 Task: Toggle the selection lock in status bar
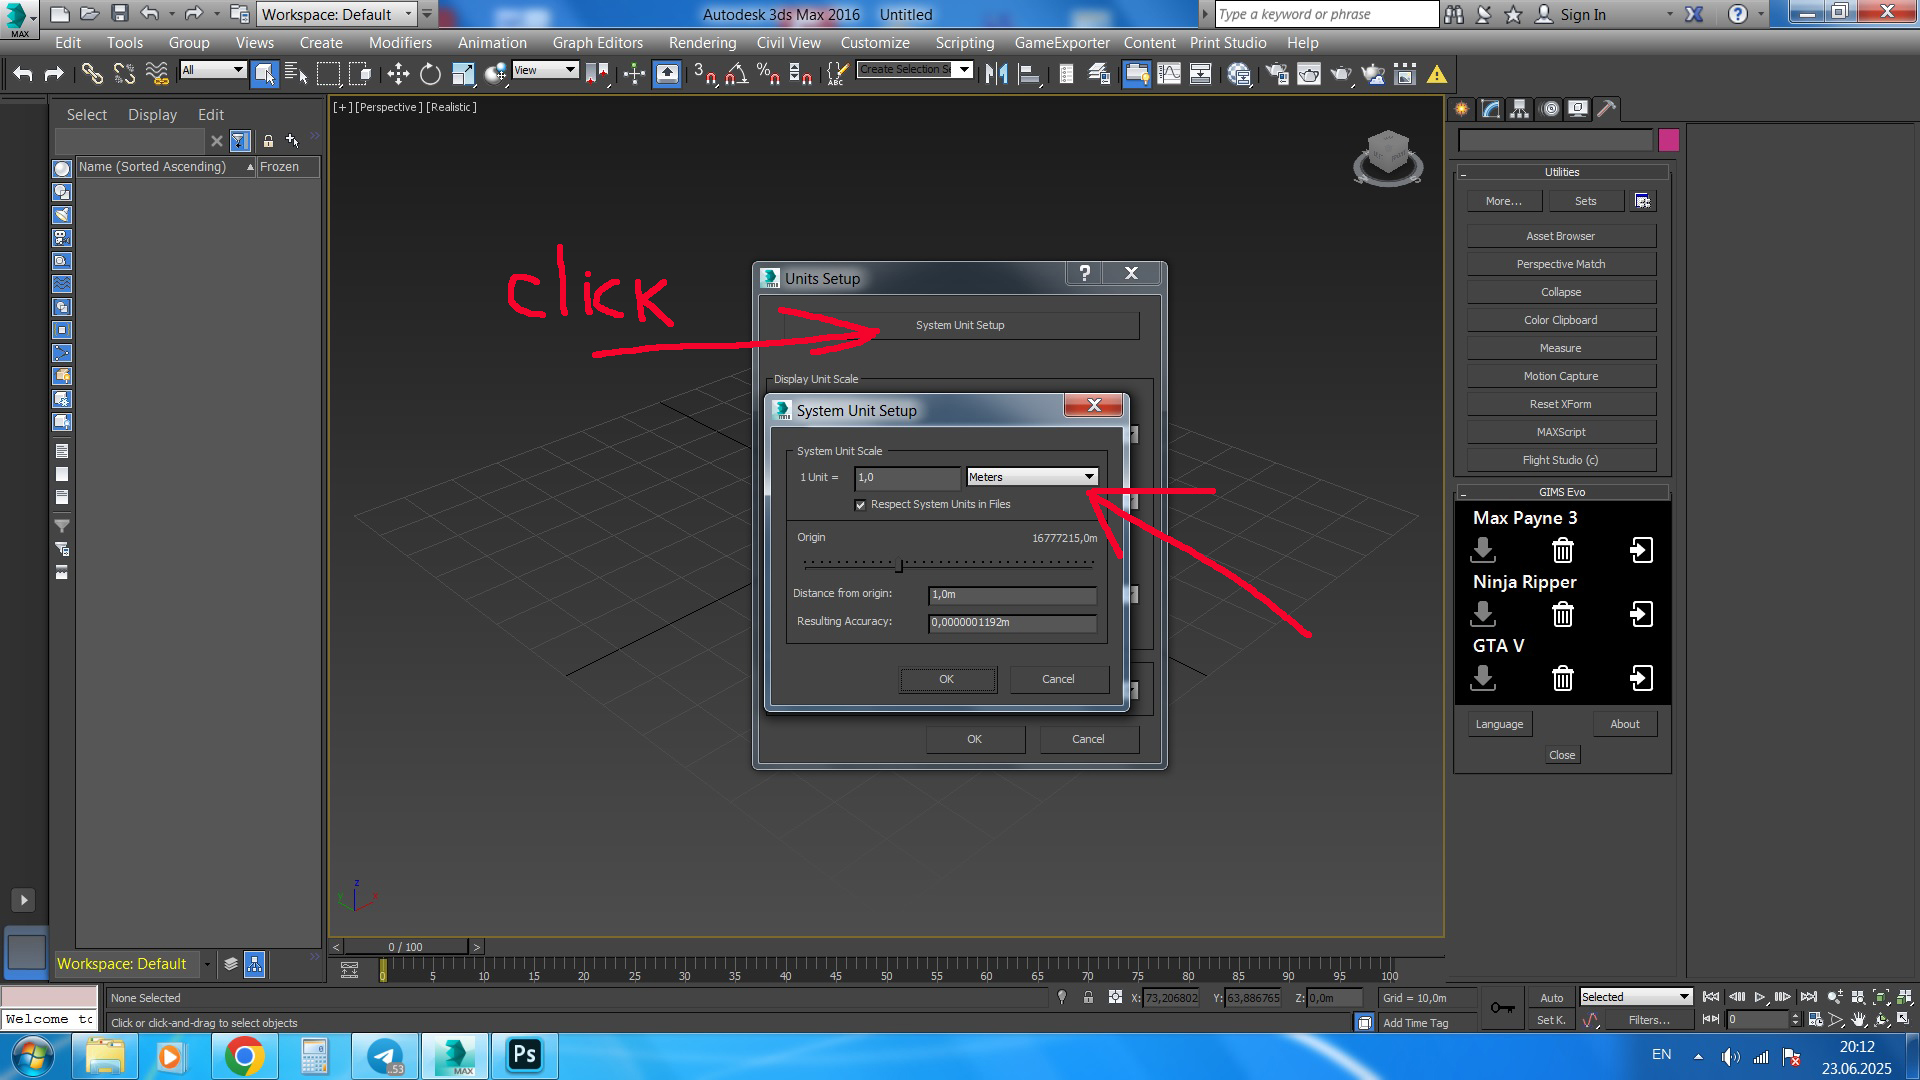coord(1088,997)
